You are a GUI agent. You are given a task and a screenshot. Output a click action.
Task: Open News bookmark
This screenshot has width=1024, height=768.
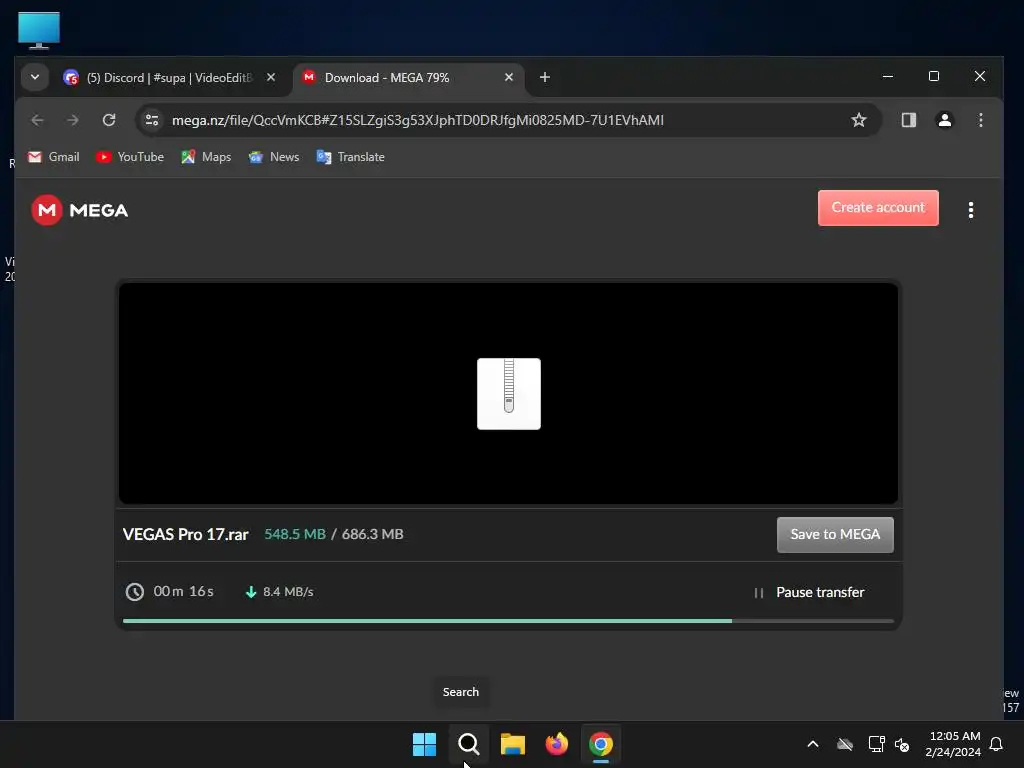[x=274, y=157]
